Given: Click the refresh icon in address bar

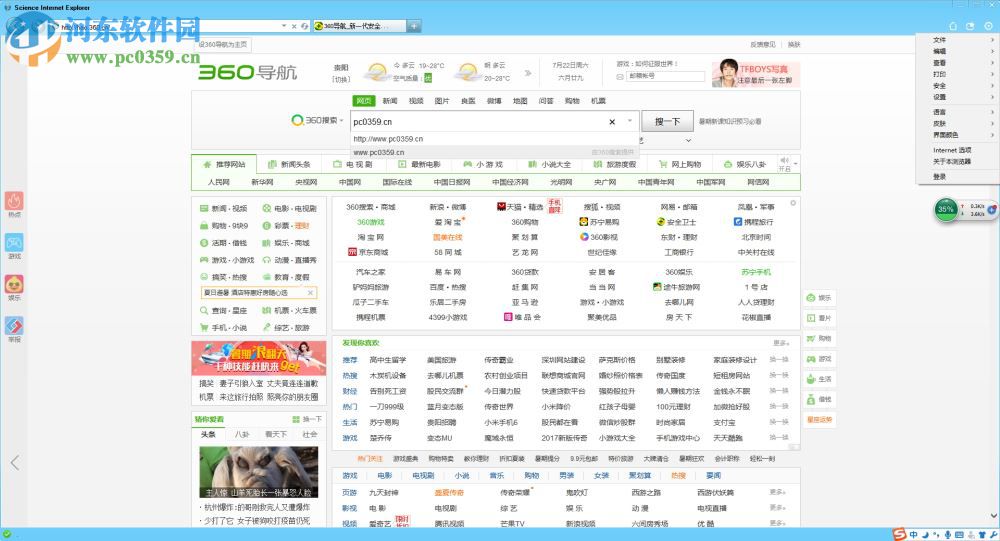Looking at the screenshot, I should pos(304,26).
